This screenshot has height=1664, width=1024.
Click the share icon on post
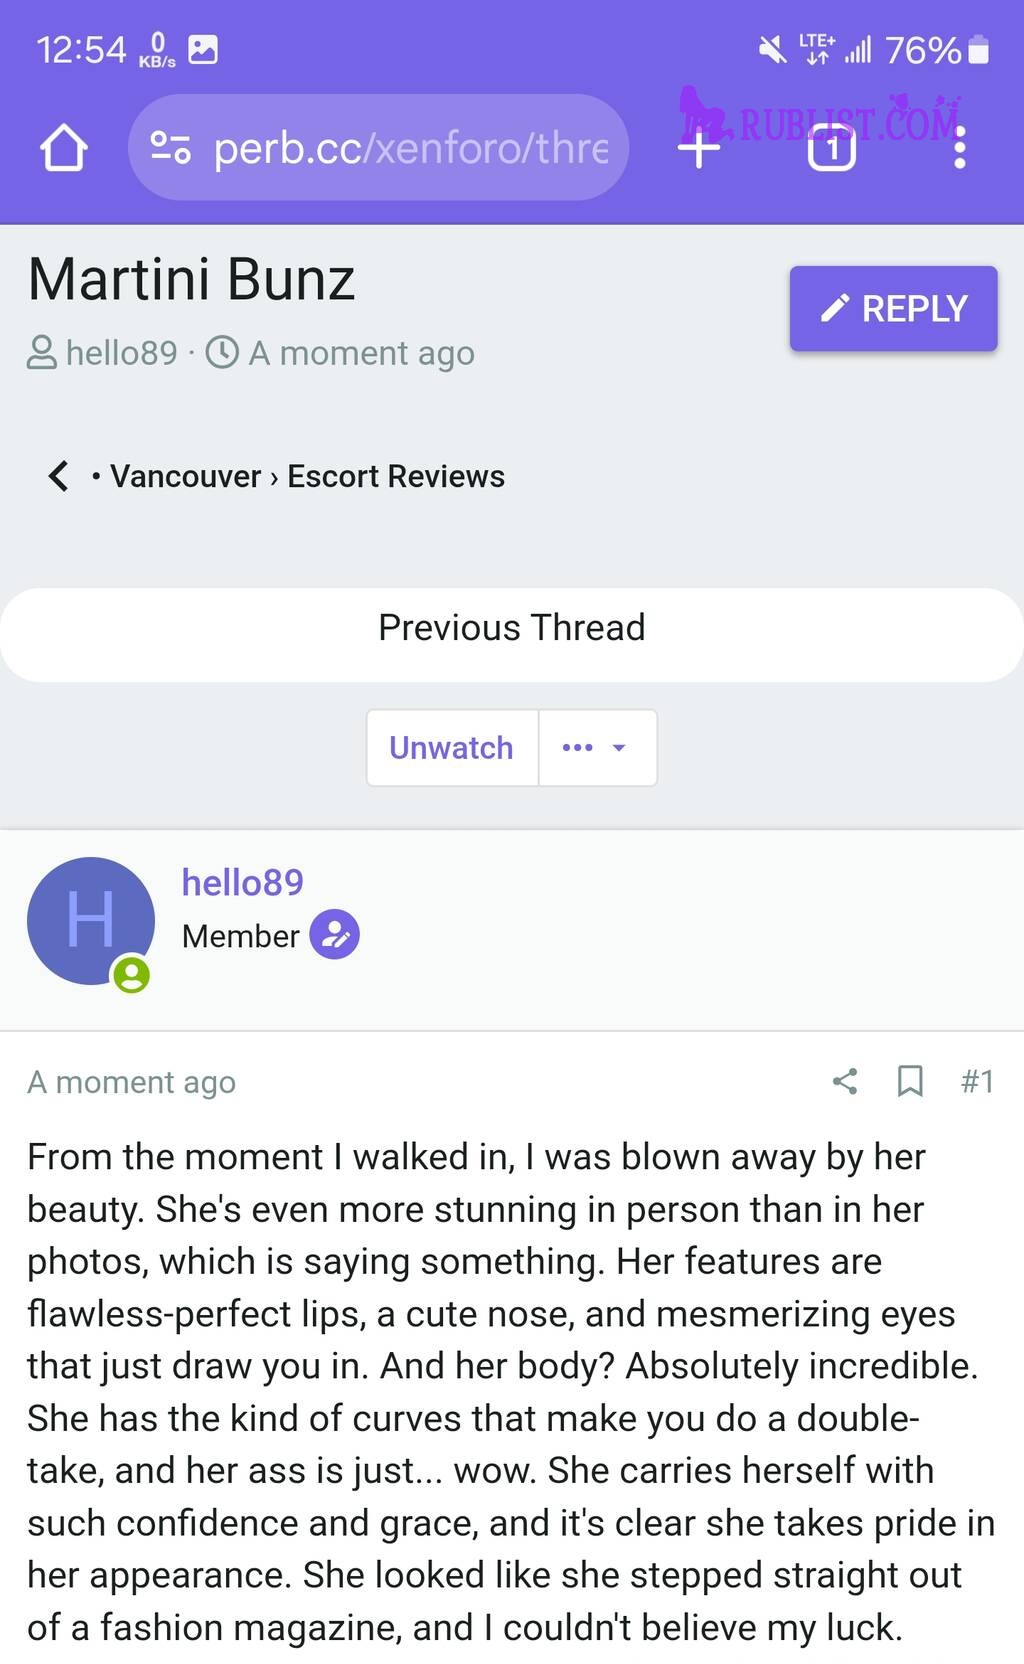[x=845, y=1081]
